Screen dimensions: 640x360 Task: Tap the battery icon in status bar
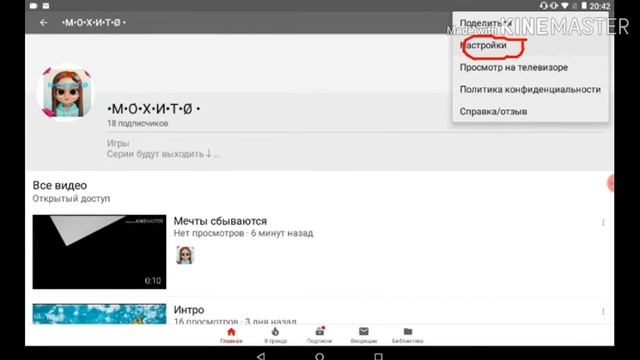pyautogui.click(x=584, y=6)
